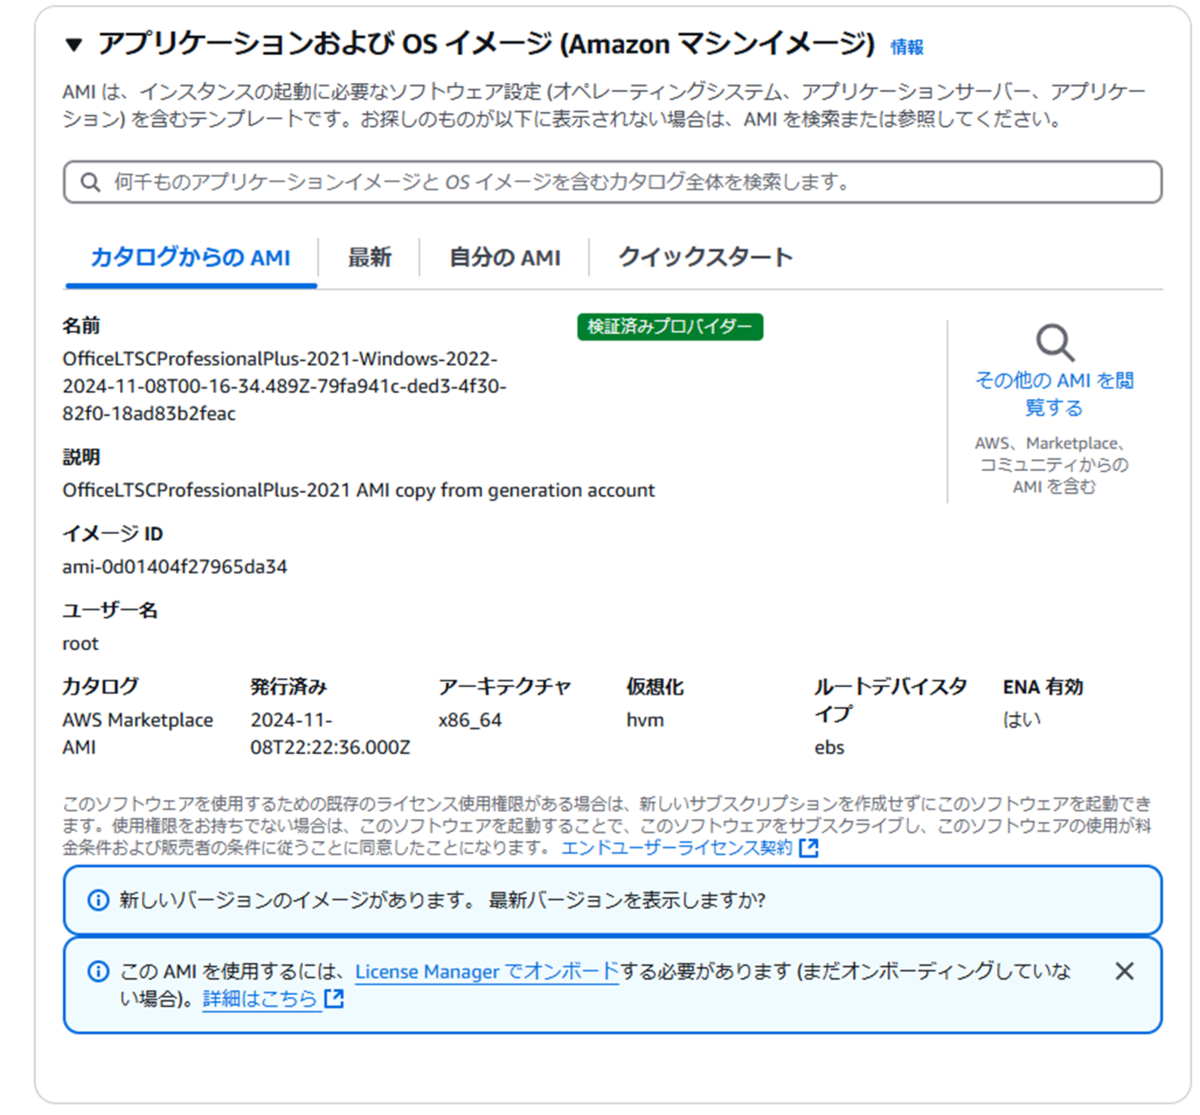Click the 仮想化 column heading
The width and height of the screenshot is (1200, 1115).
pyautogui.click(x=655, y=687)
